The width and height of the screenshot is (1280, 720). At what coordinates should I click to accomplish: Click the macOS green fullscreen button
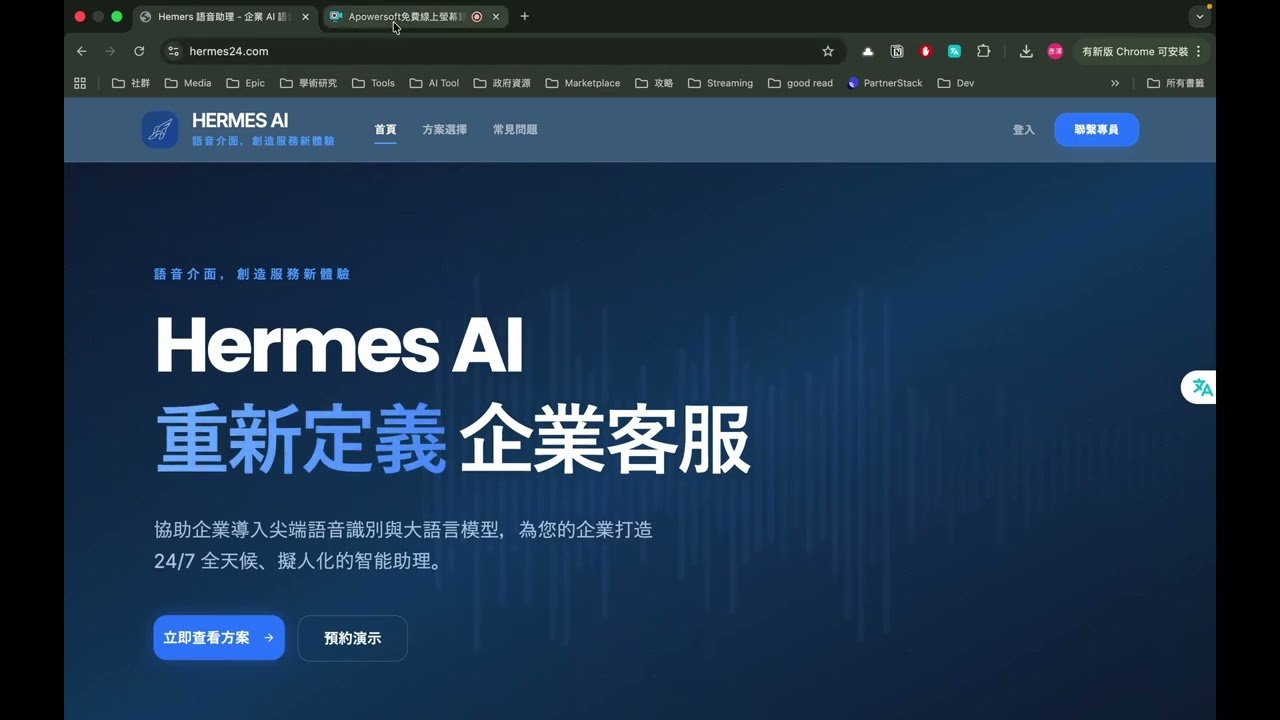[117, 16]
